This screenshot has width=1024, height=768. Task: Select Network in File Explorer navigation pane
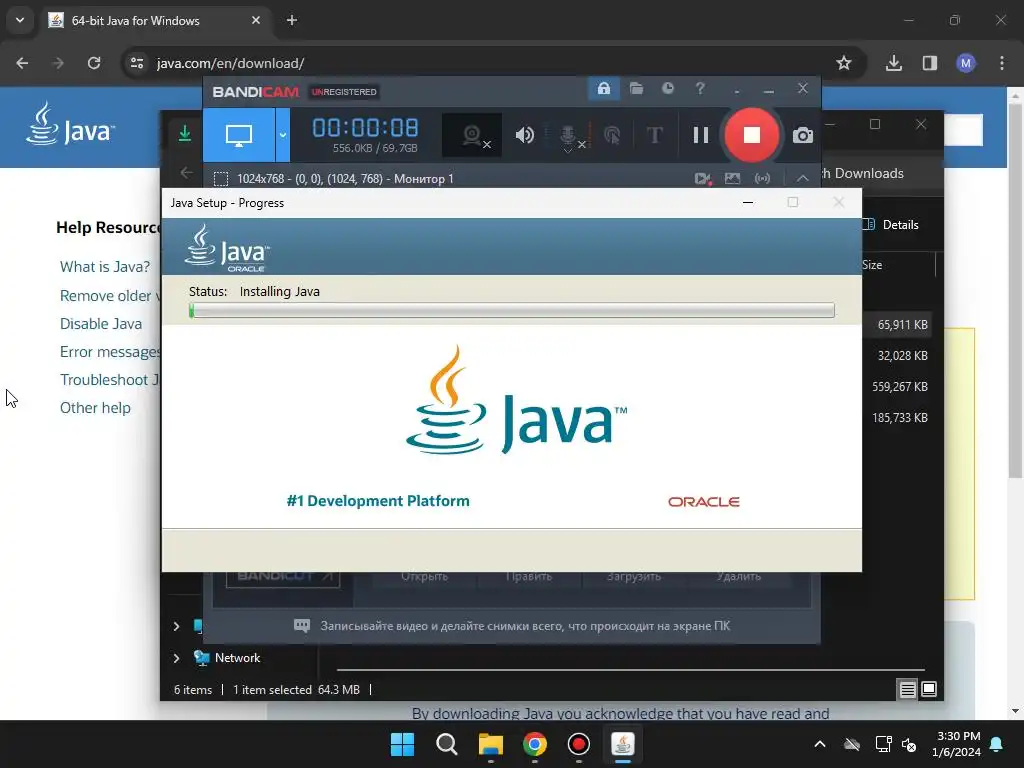238,658
